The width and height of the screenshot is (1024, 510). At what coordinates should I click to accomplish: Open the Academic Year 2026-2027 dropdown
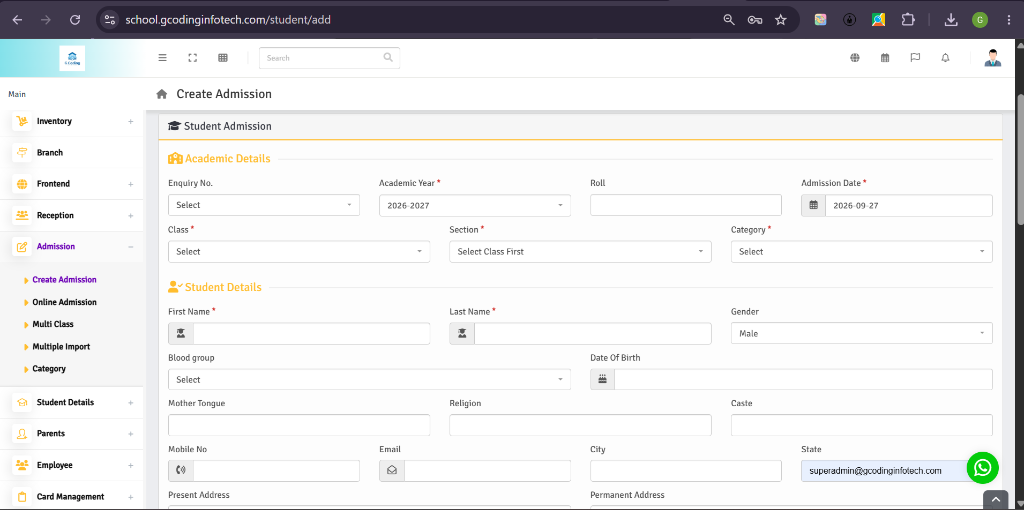tap(475, 205)
